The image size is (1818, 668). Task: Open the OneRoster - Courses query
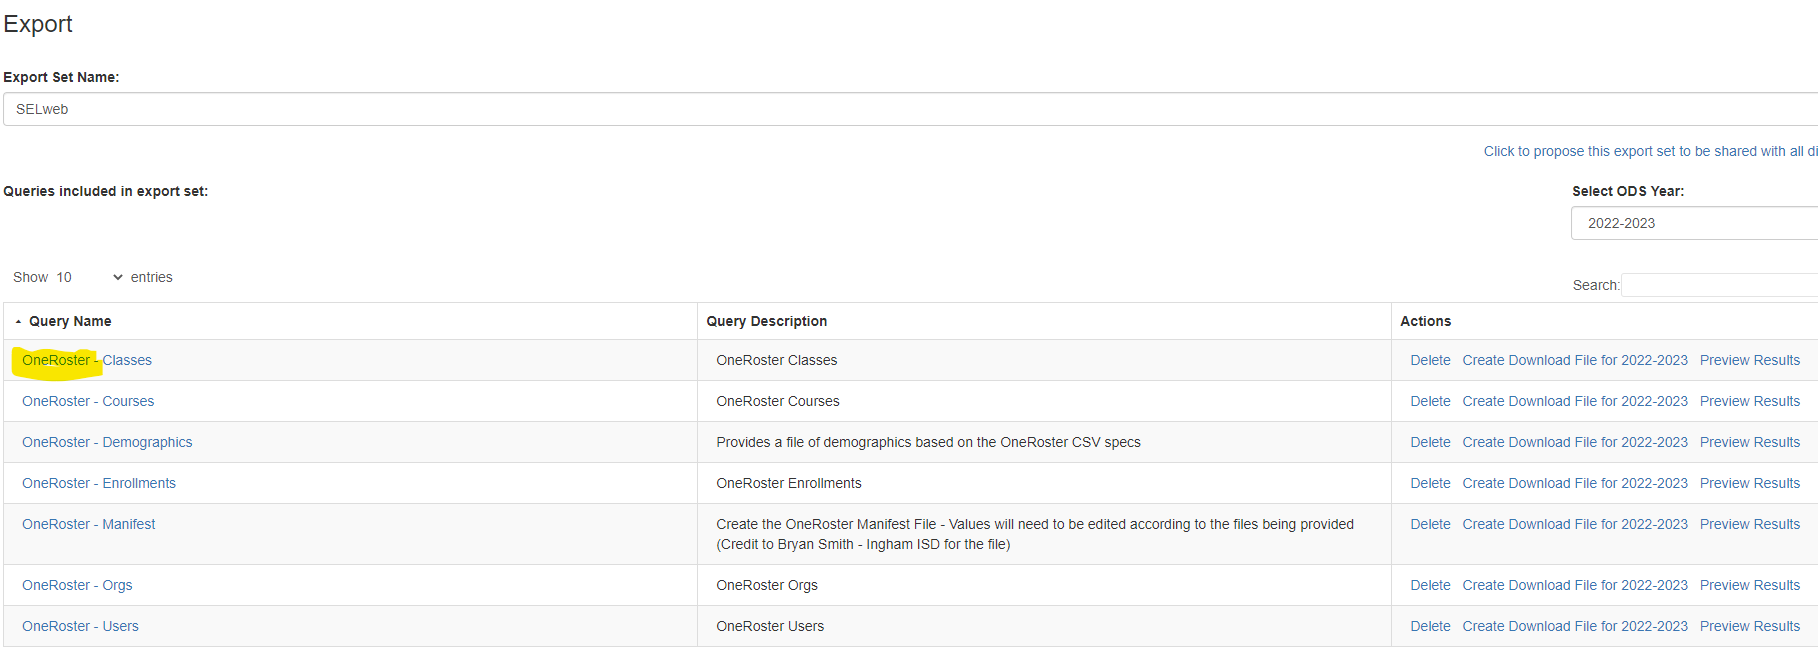point(88,401)
